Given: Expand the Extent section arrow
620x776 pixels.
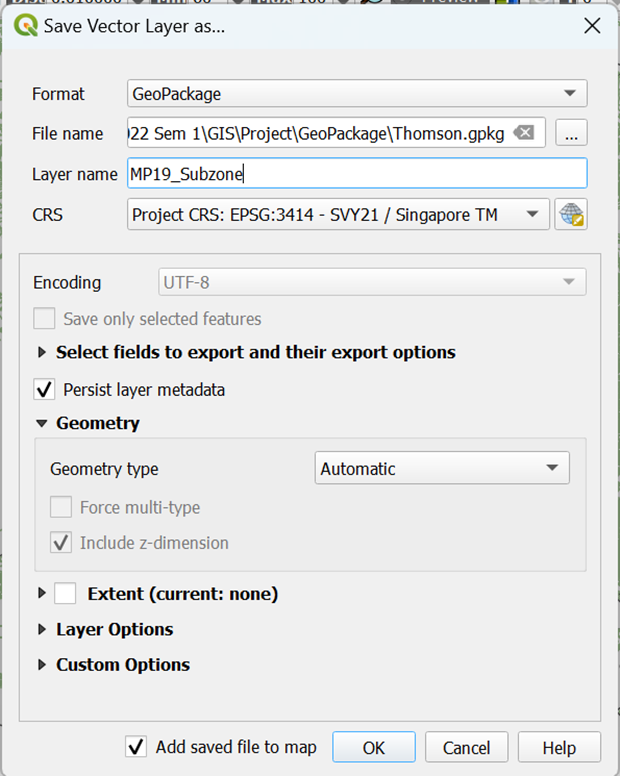Looking at the screenshot, I should point(42,594).
